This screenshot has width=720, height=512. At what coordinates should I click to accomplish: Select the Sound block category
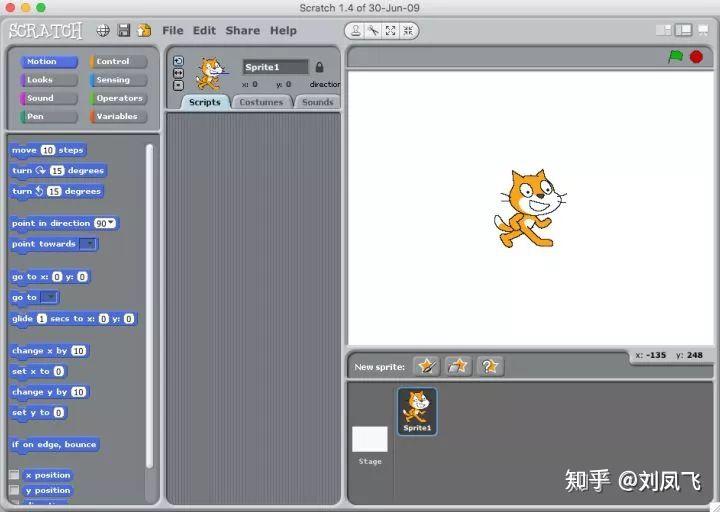[49, 98]
